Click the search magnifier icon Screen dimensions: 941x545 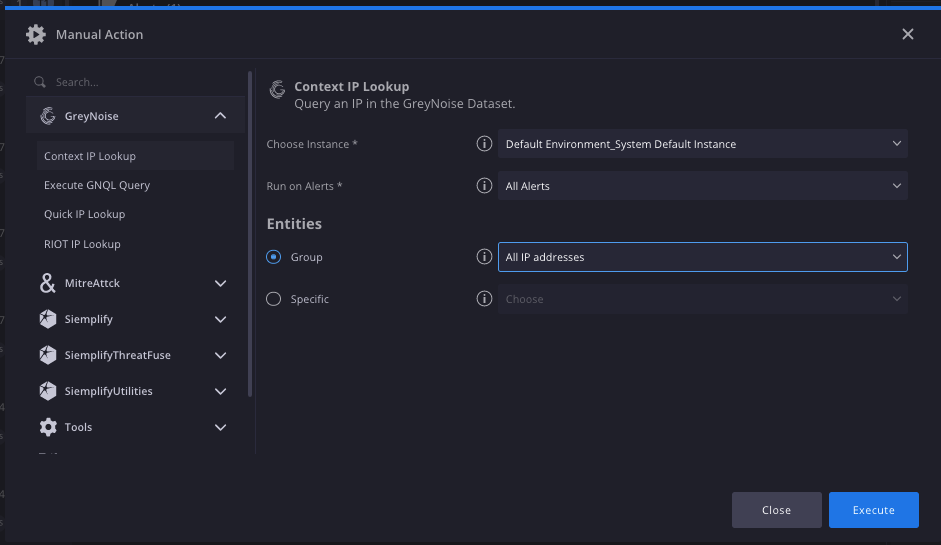[x=40, y=82]
